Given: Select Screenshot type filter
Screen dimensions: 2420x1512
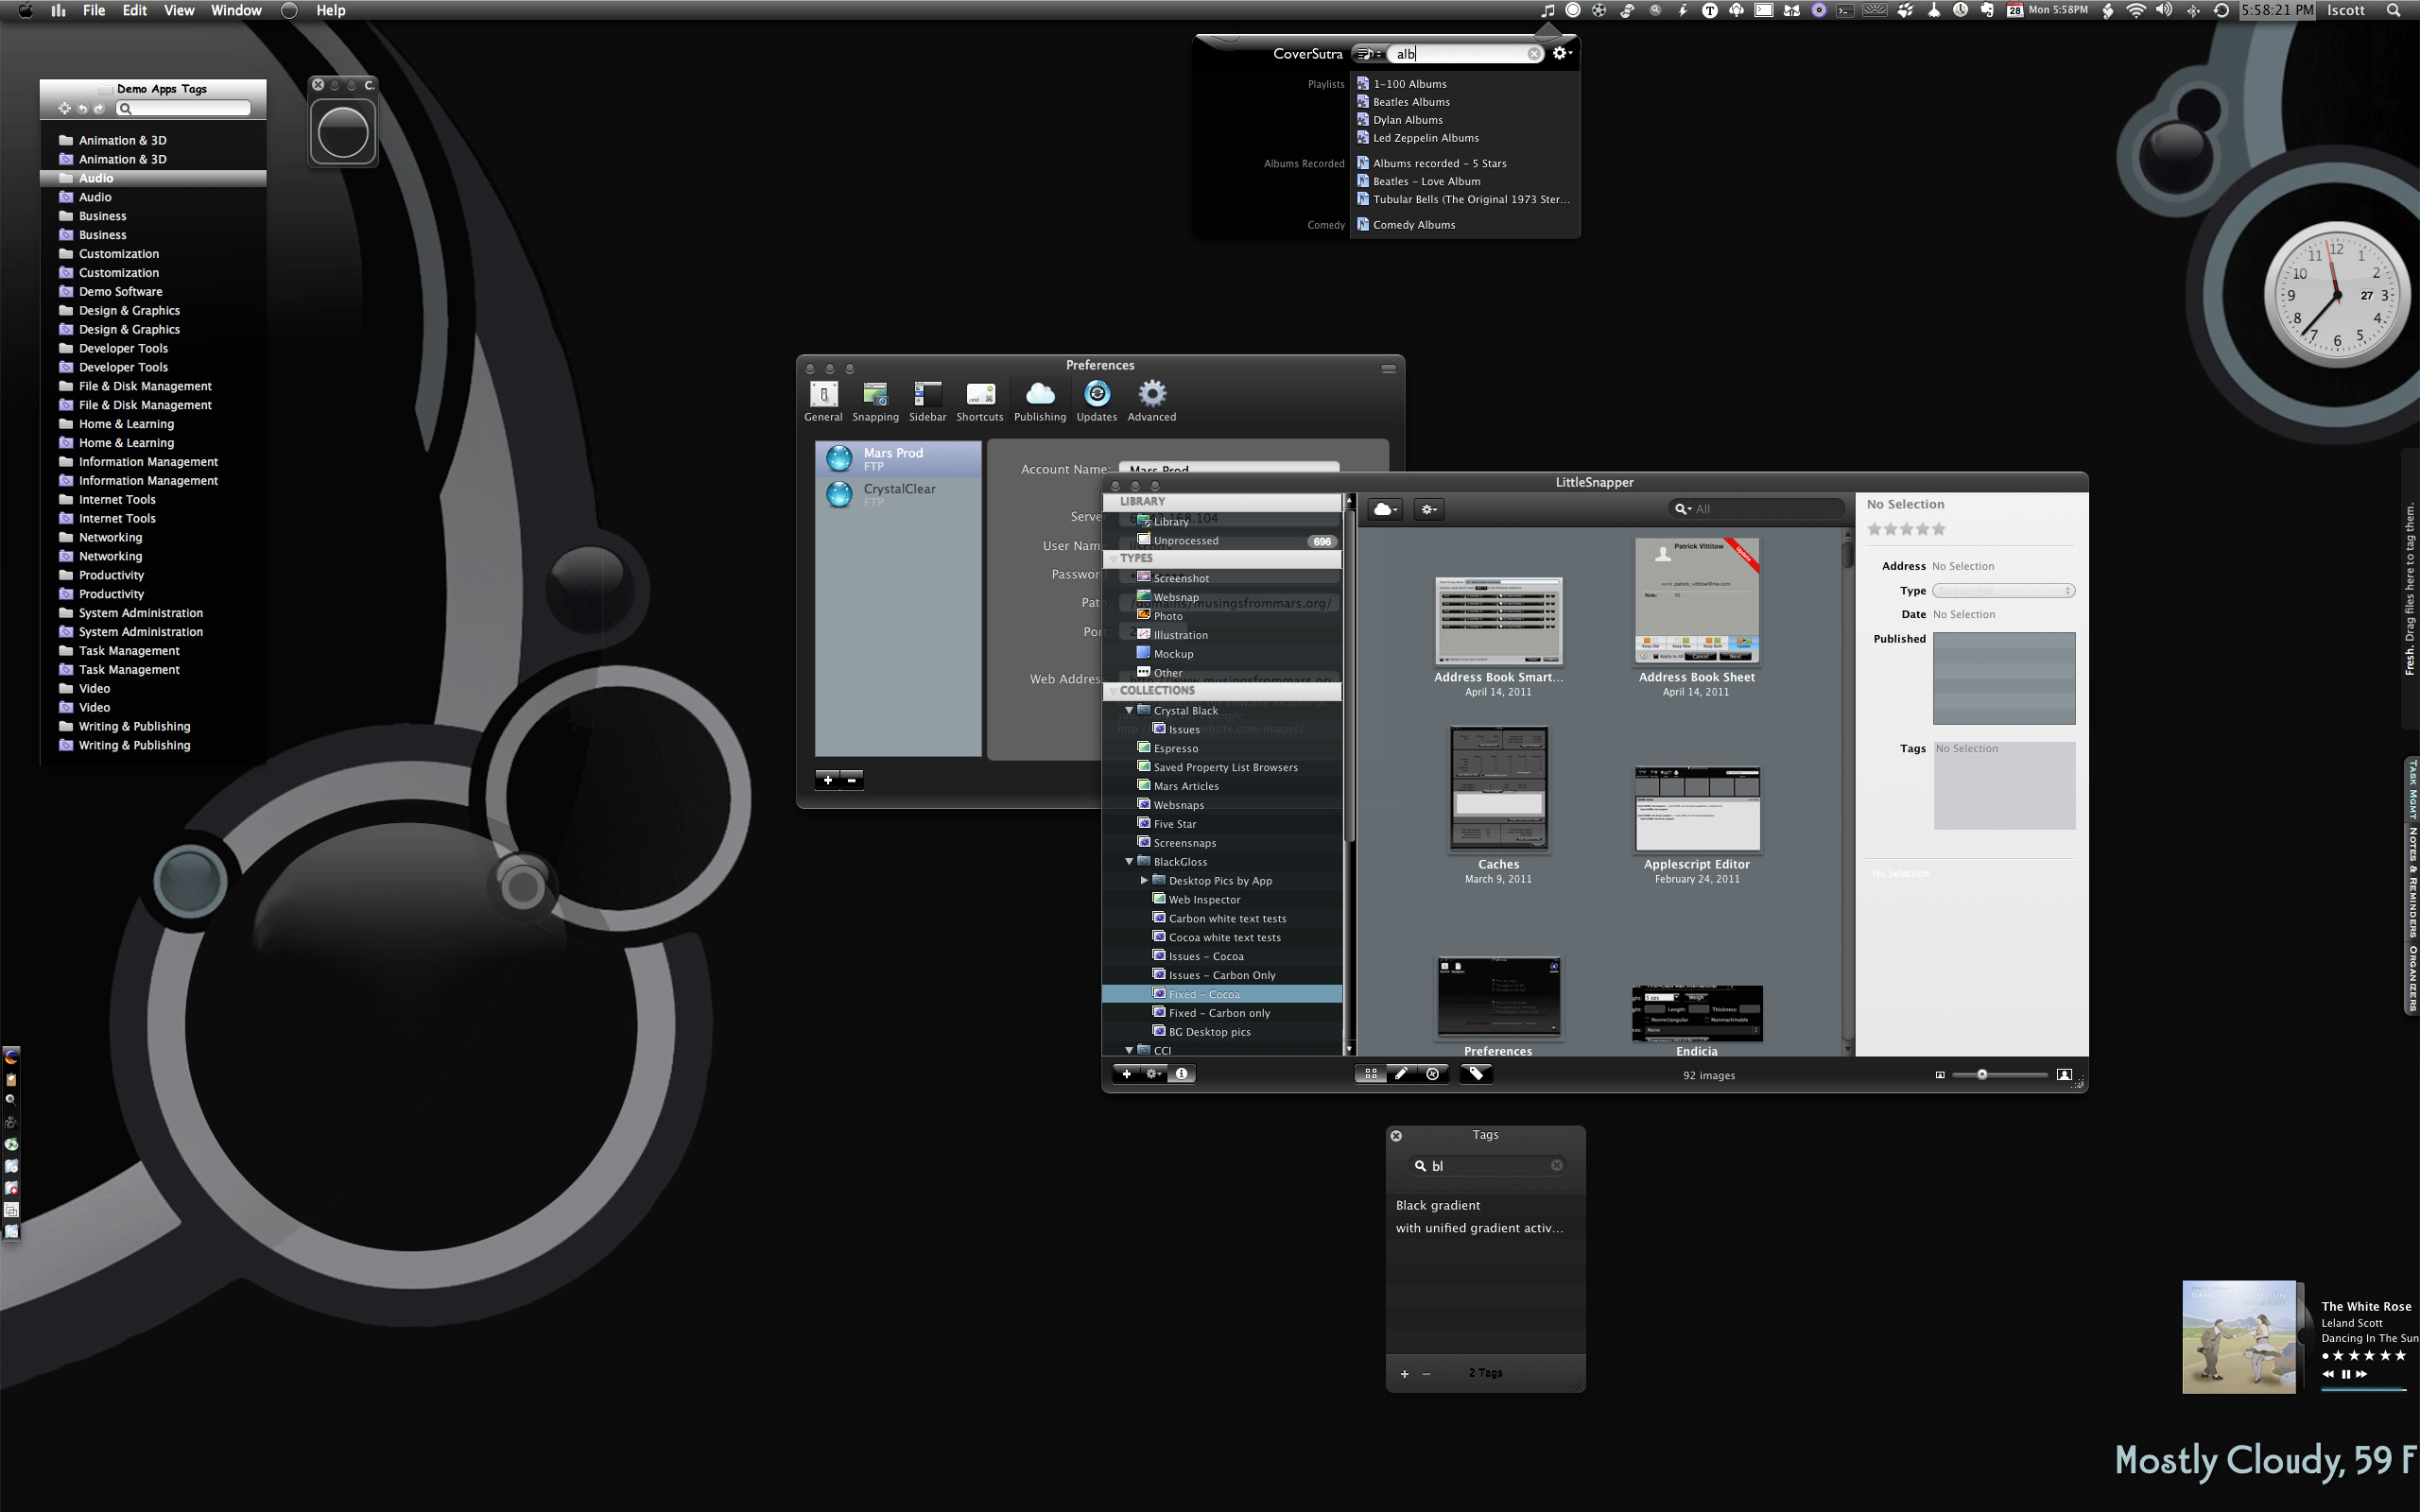Looking at the screenshot, I should (1222, 578).
